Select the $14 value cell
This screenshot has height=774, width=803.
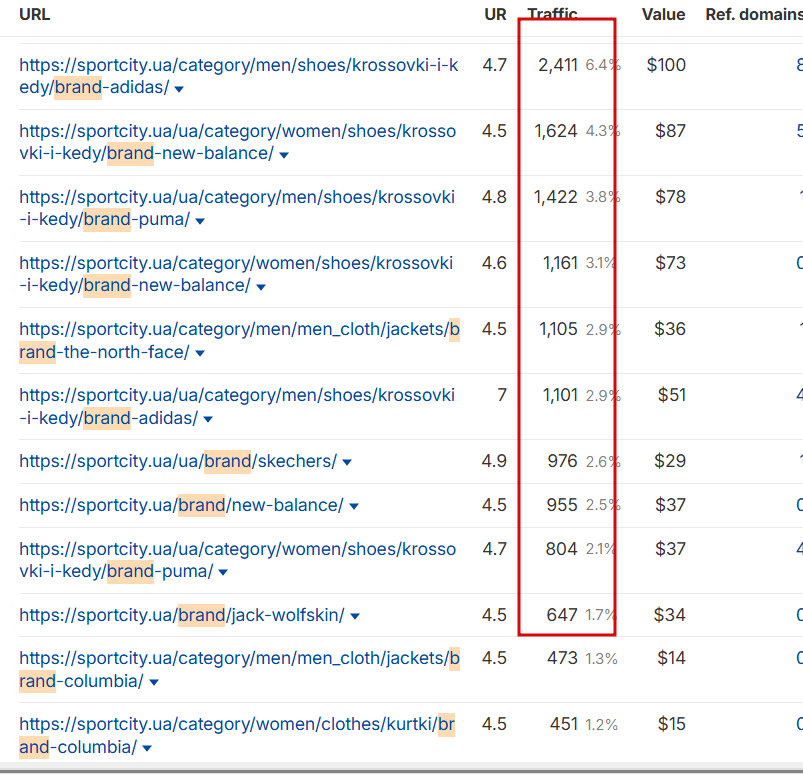coord(671,658)
